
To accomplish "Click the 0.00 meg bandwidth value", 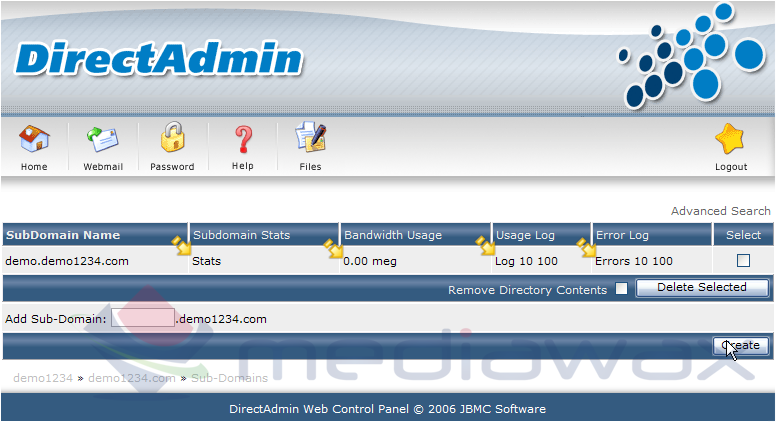I will click(370, 261).
